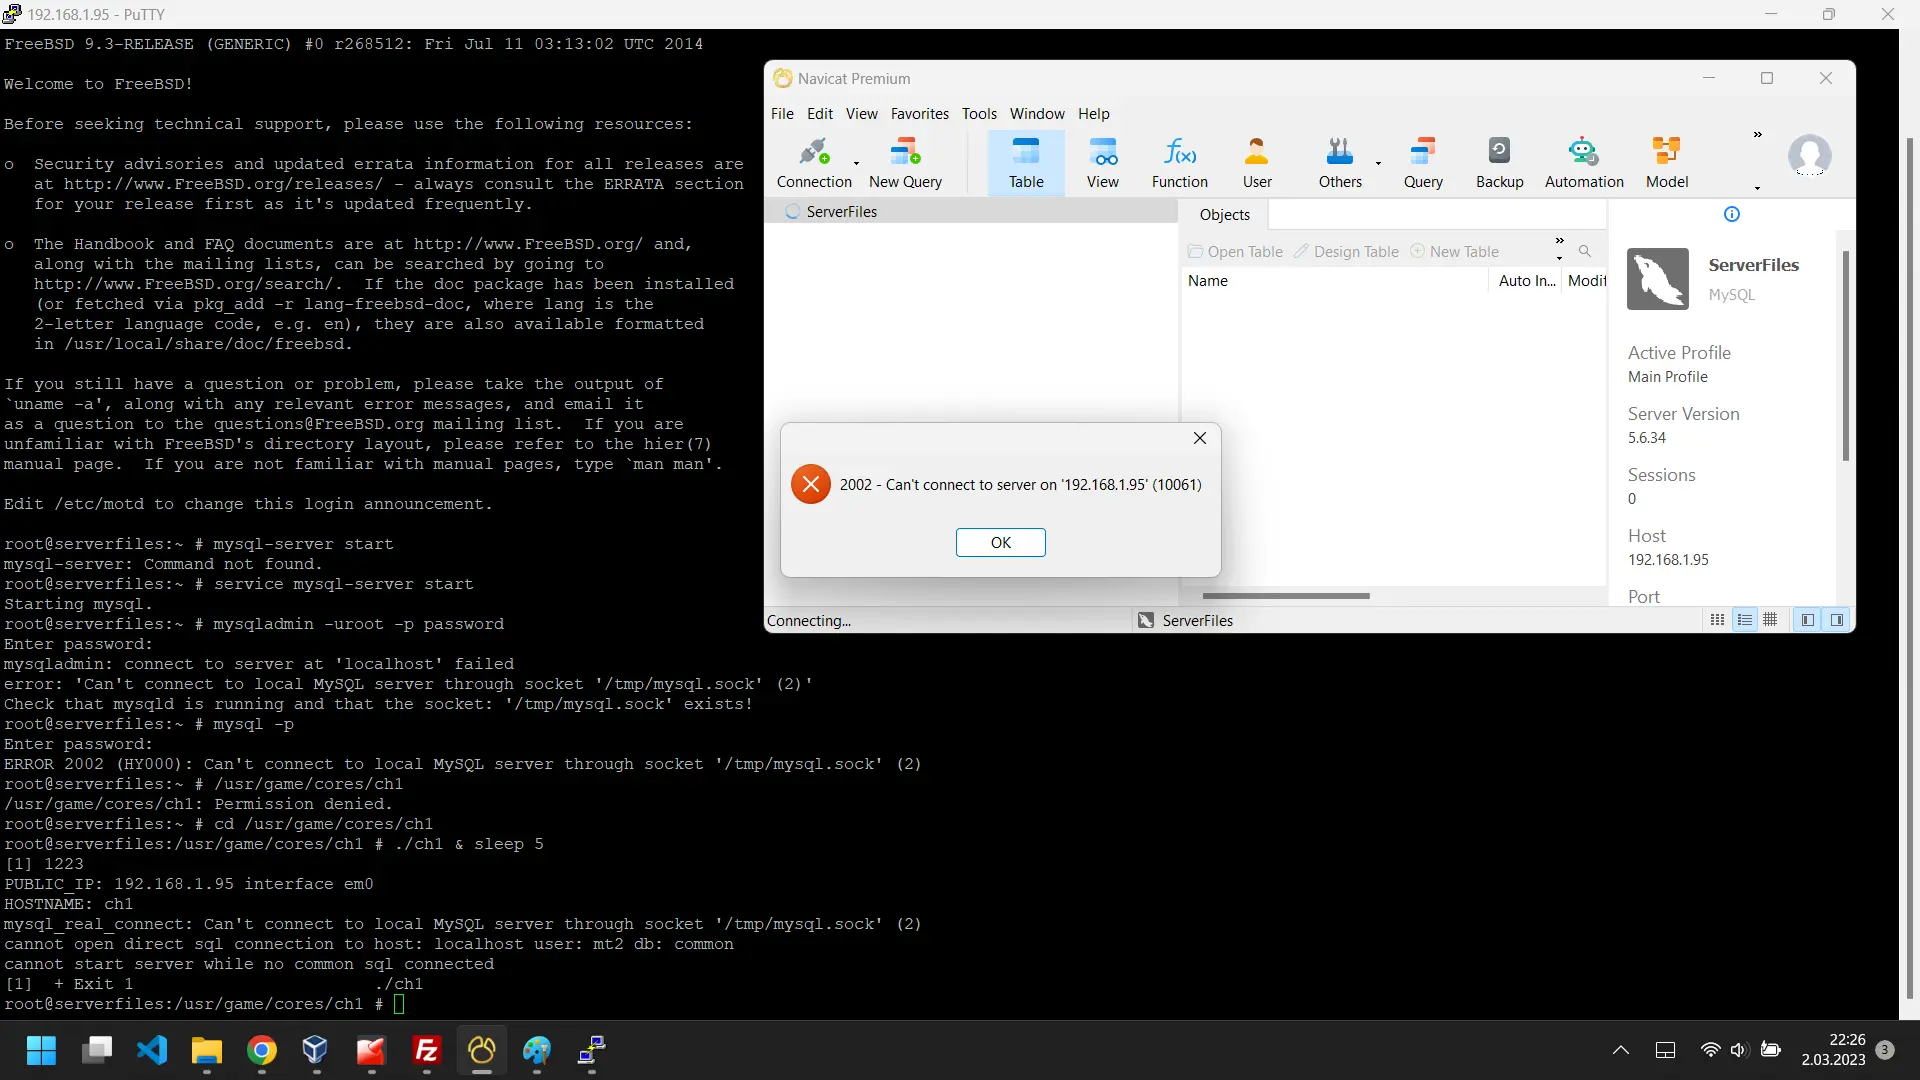Screen dimensions: 1920x1080
Task: Click the PuTTY terminal vertical scrollbar
Action: tap(1909, 570)
